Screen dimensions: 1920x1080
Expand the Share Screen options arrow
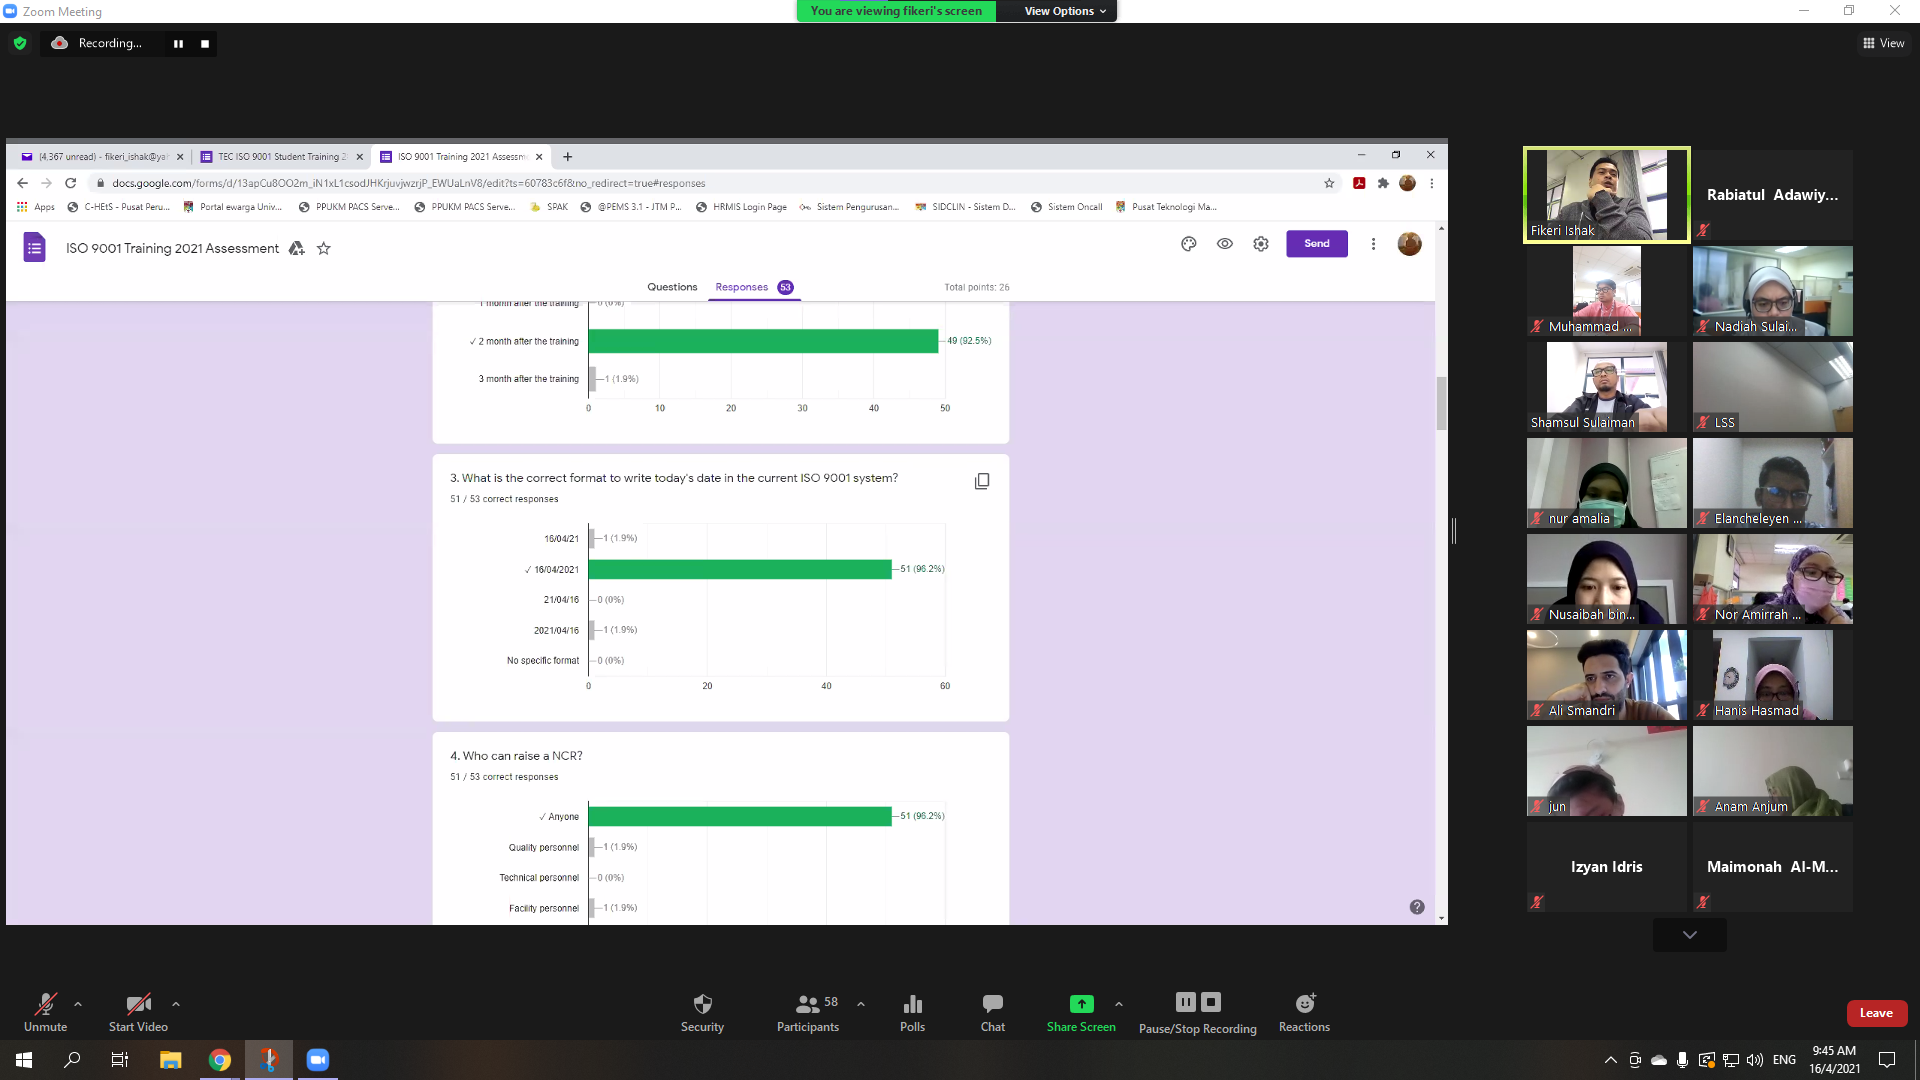[1118, 1003]
